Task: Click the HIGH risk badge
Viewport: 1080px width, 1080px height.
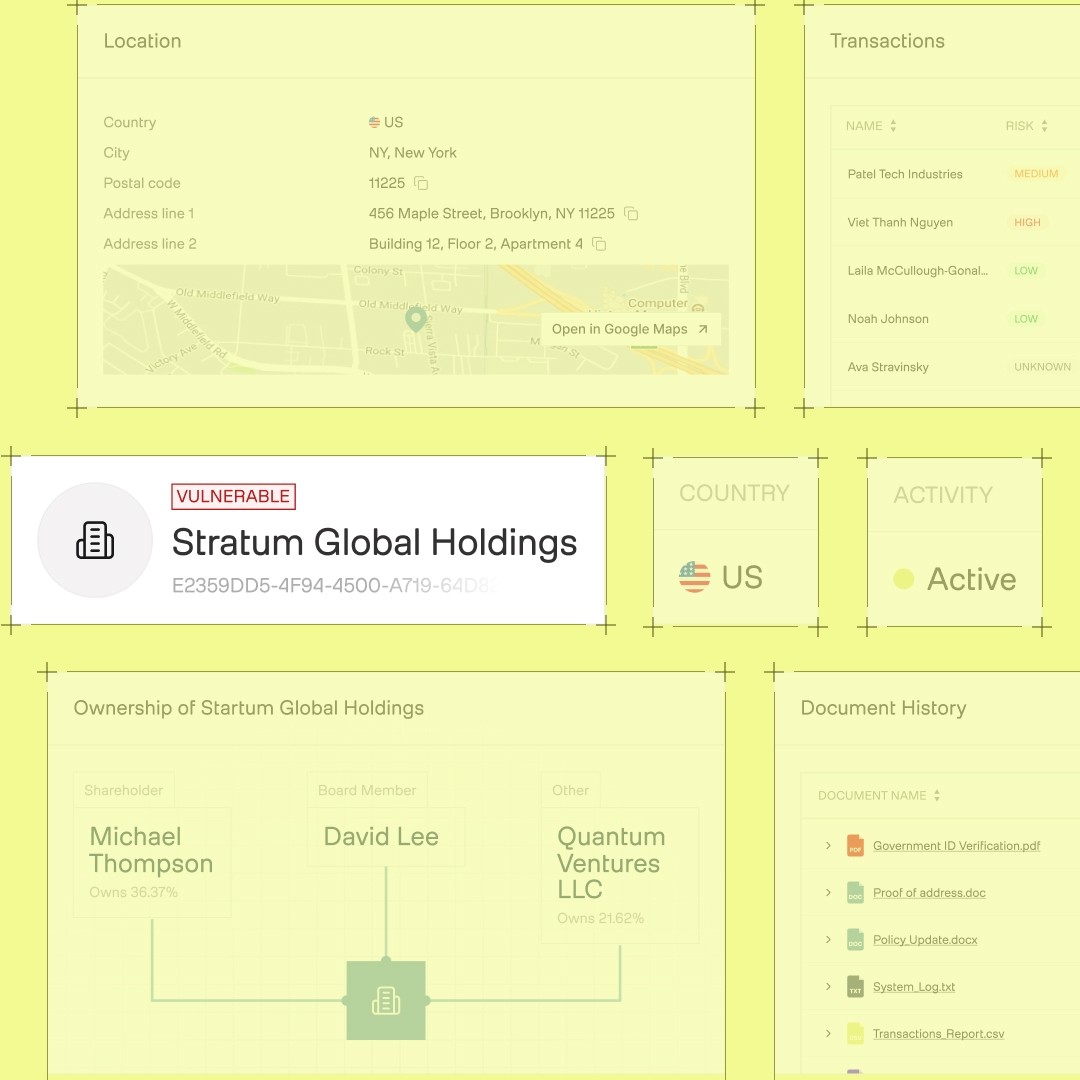Action: (x=1027, y=222)
